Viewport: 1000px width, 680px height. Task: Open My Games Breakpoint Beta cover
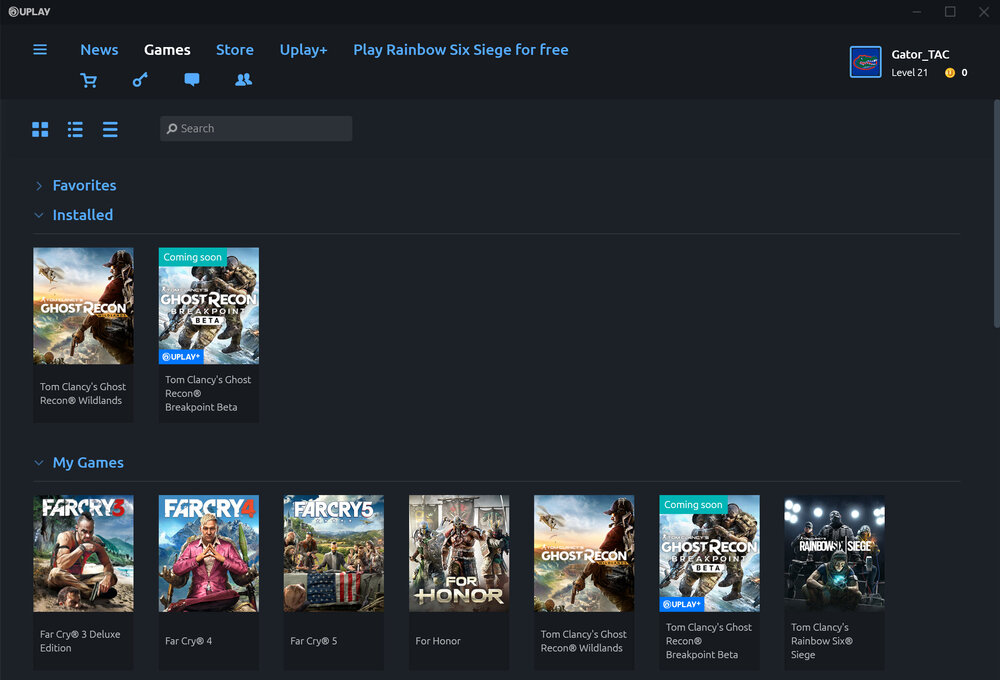[x=709, y=554]
